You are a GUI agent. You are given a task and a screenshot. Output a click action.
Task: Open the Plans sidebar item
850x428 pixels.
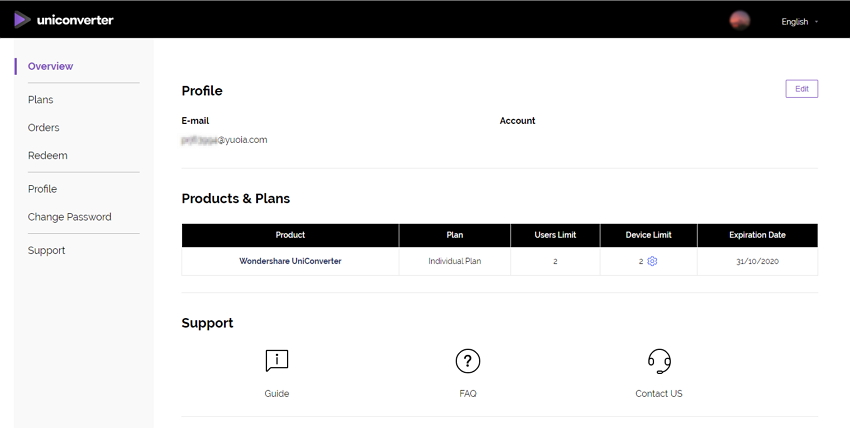pos(41,100)
